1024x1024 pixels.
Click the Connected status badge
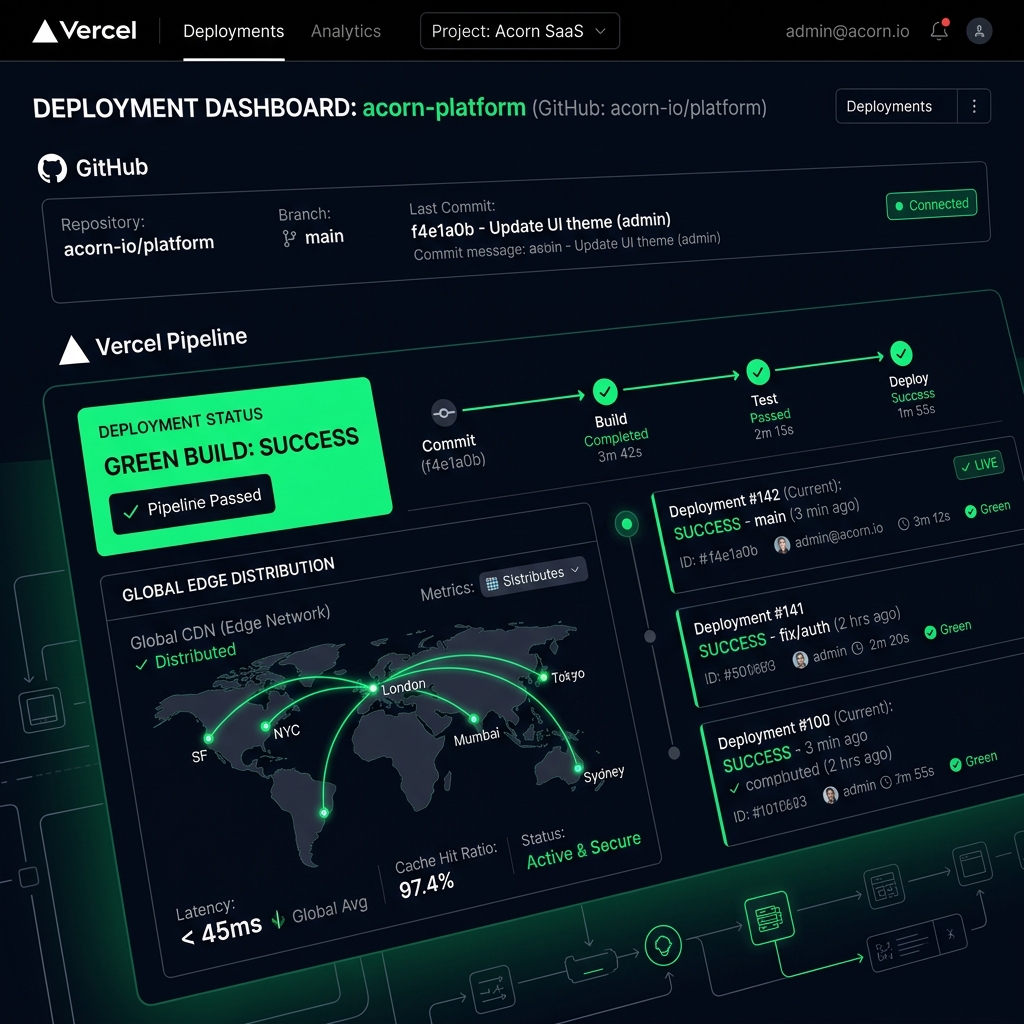(932, 204)
